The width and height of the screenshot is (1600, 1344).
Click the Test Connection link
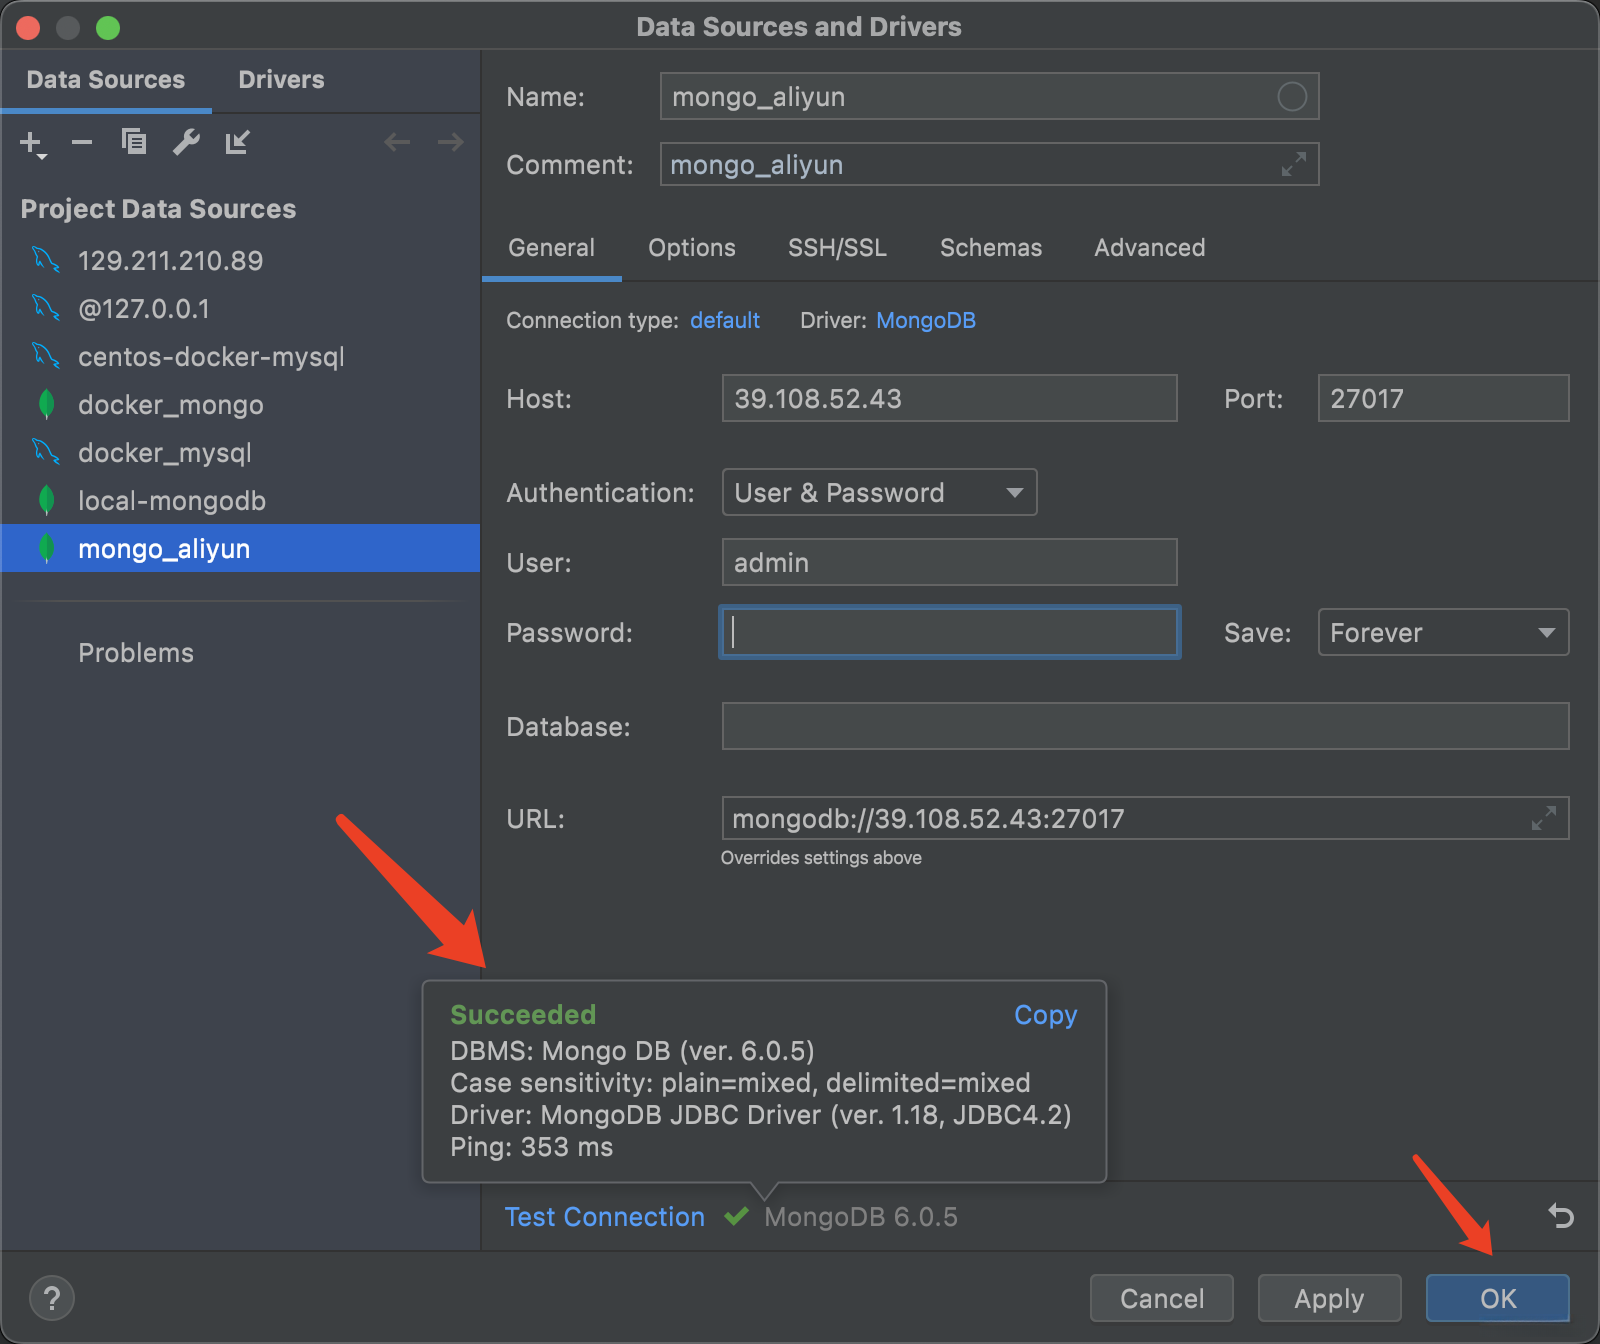[604, 1217]
